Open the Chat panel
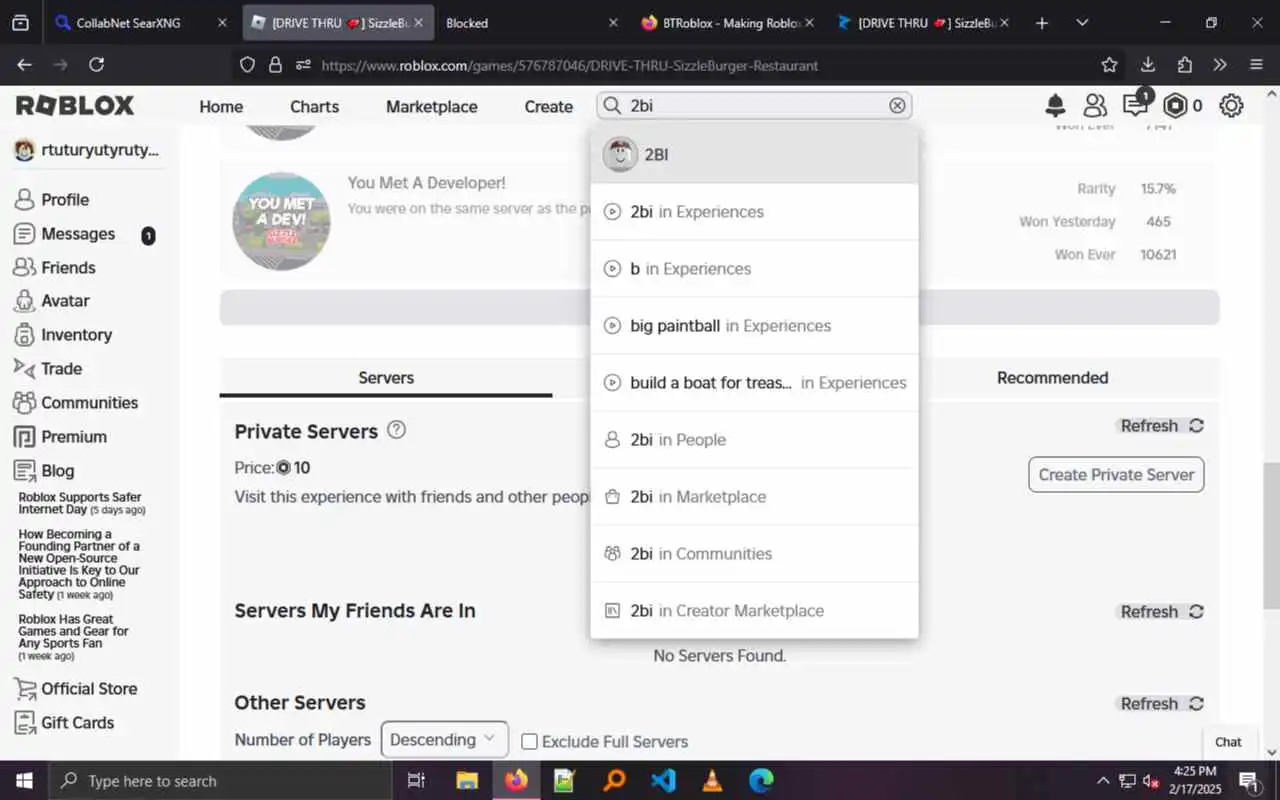This screenshot has height=800, width=1280. click(x=1228, y=742)
